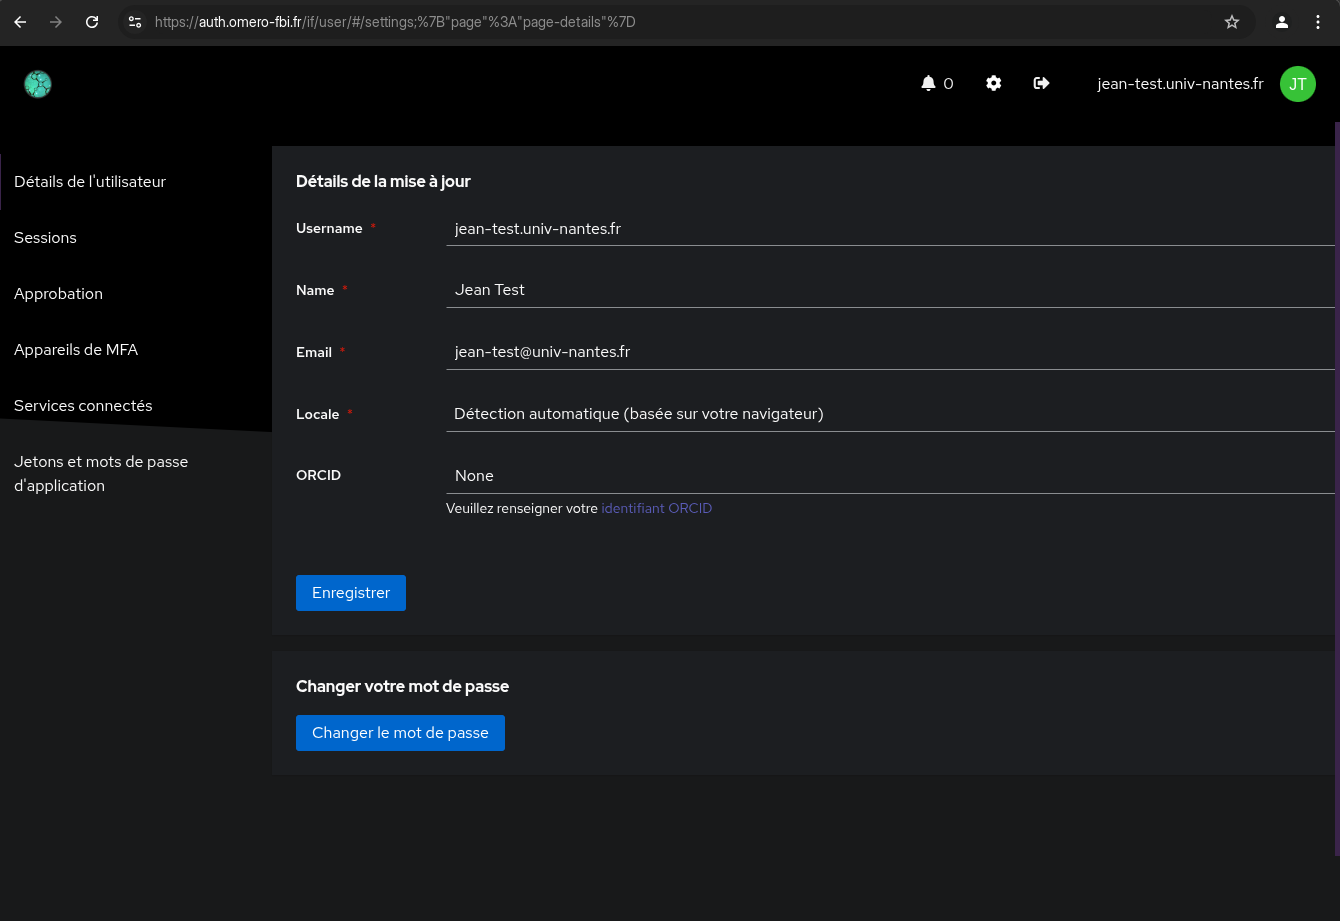The height and width of the screenshot is (921, 1340).
Task: Click Changer le mot de passe button
Action: point(400,733)
